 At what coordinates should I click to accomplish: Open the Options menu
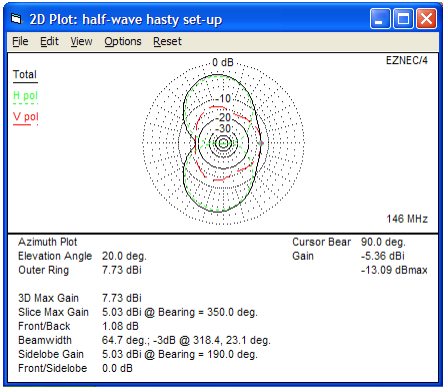[x=123, y=42]
